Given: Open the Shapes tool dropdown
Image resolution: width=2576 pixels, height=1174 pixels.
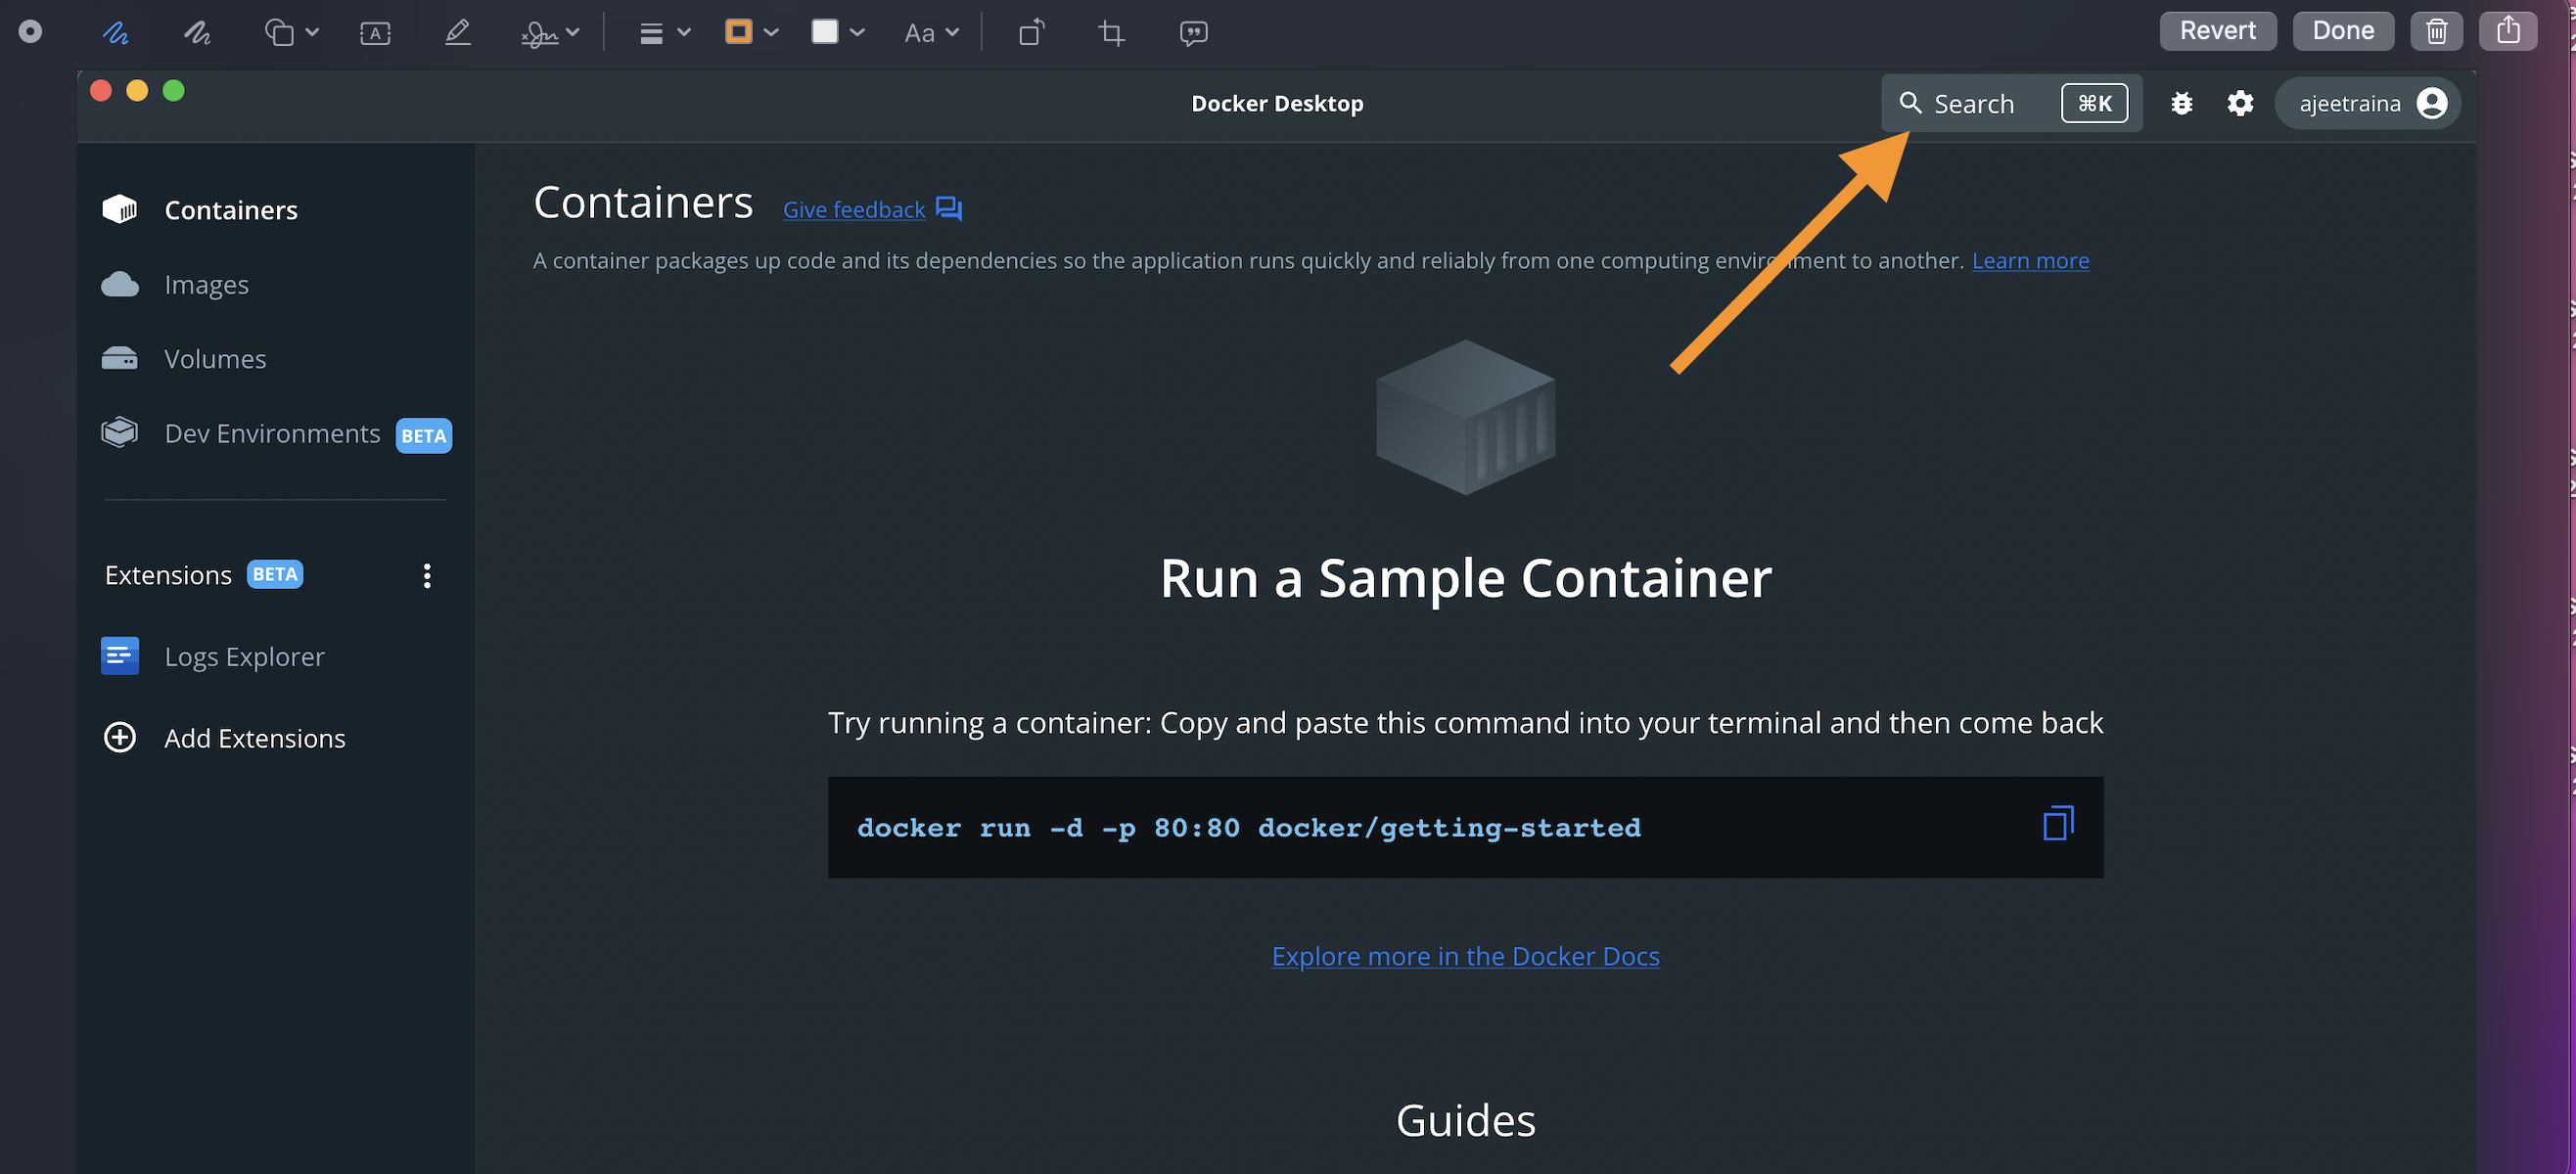Looking at the screenshot, I should pyautogui.click(x=291, y=33).
